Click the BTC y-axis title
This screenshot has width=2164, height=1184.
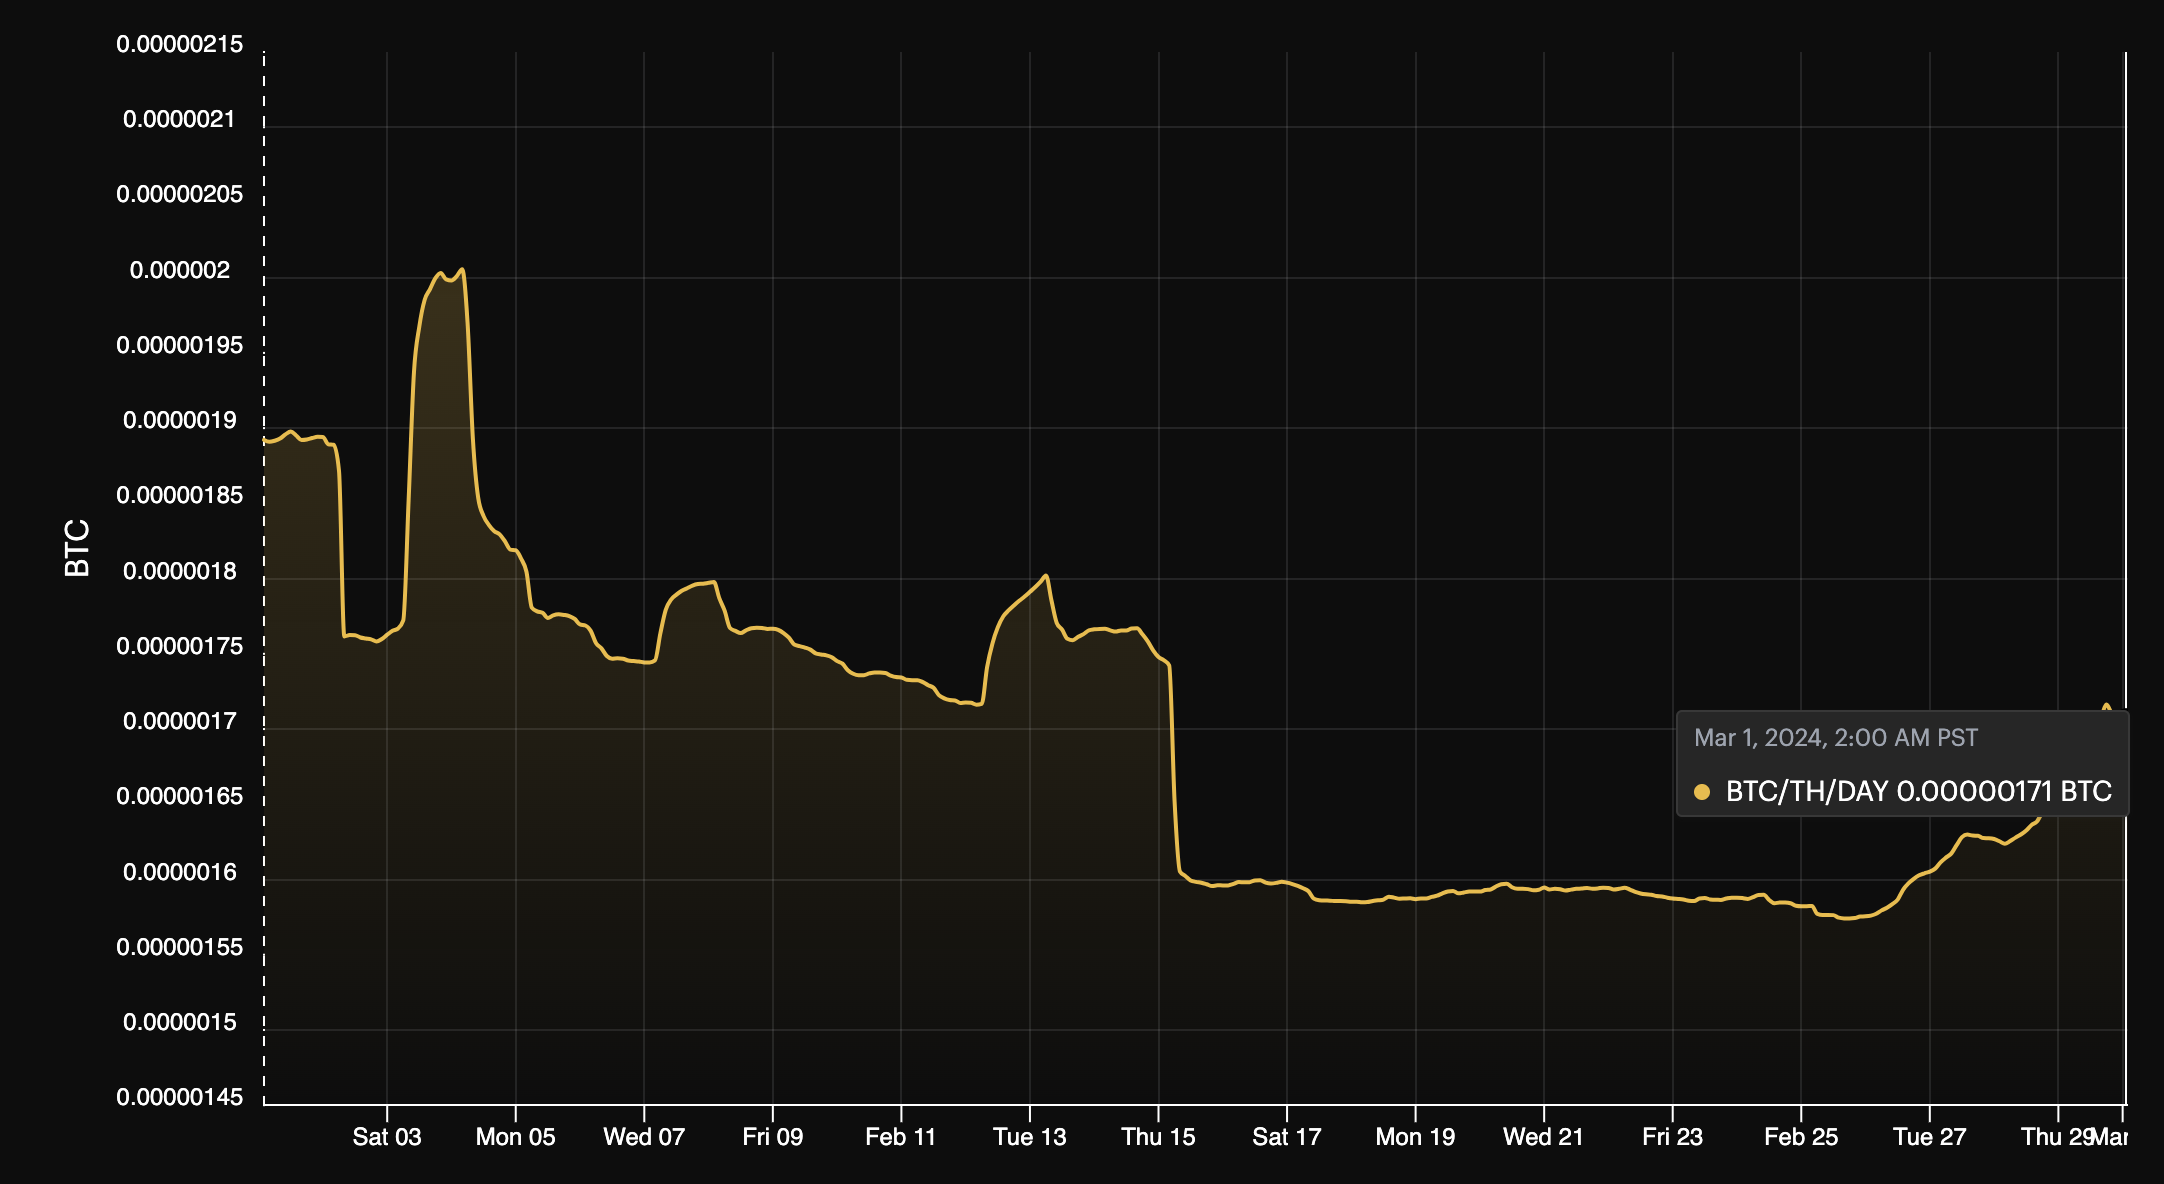tap(77, 548)
